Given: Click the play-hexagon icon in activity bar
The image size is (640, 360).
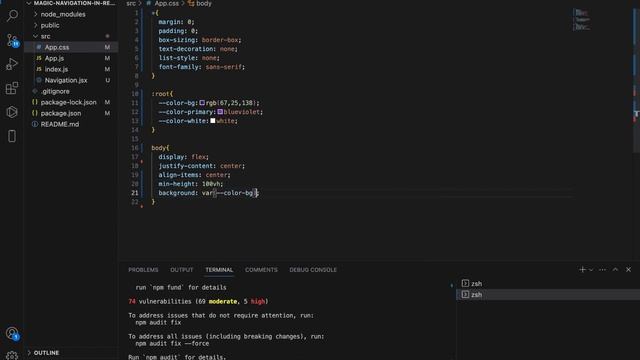Looking at the screenshot, I should [12, 112].
